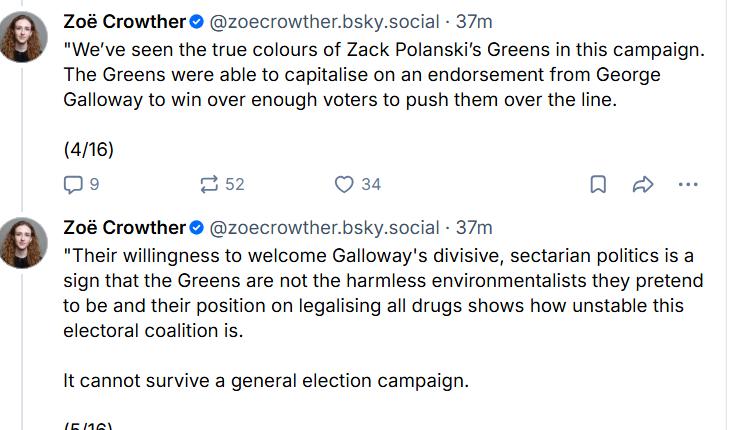Click the Zoë Crowther name on the second post
750x430 pixels.
coord(124,227)
